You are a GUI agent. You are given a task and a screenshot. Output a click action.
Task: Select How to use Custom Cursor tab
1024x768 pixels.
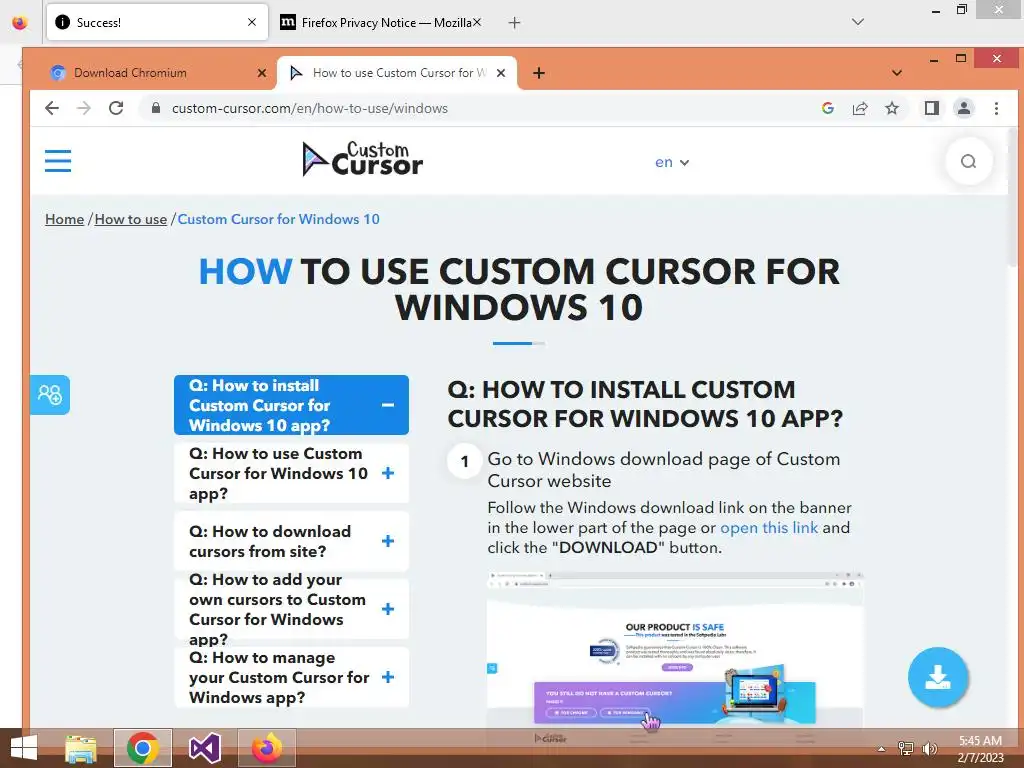coord(397,73)
